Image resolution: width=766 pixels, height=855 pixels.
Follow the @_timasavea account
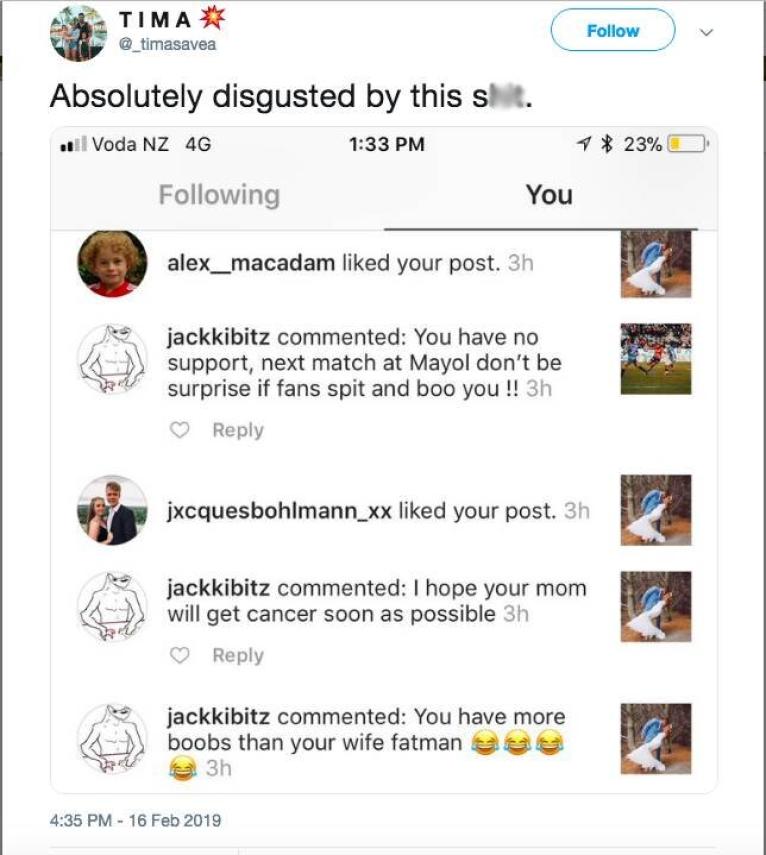[x=613, y=31]
